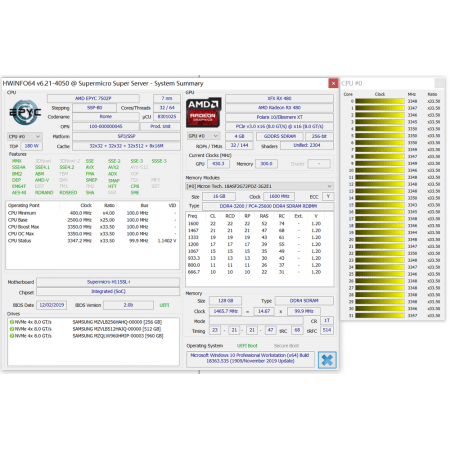The image size is (450, 450).
Task: Click the 1600 MHz module clock field
Action: (279, 196)
